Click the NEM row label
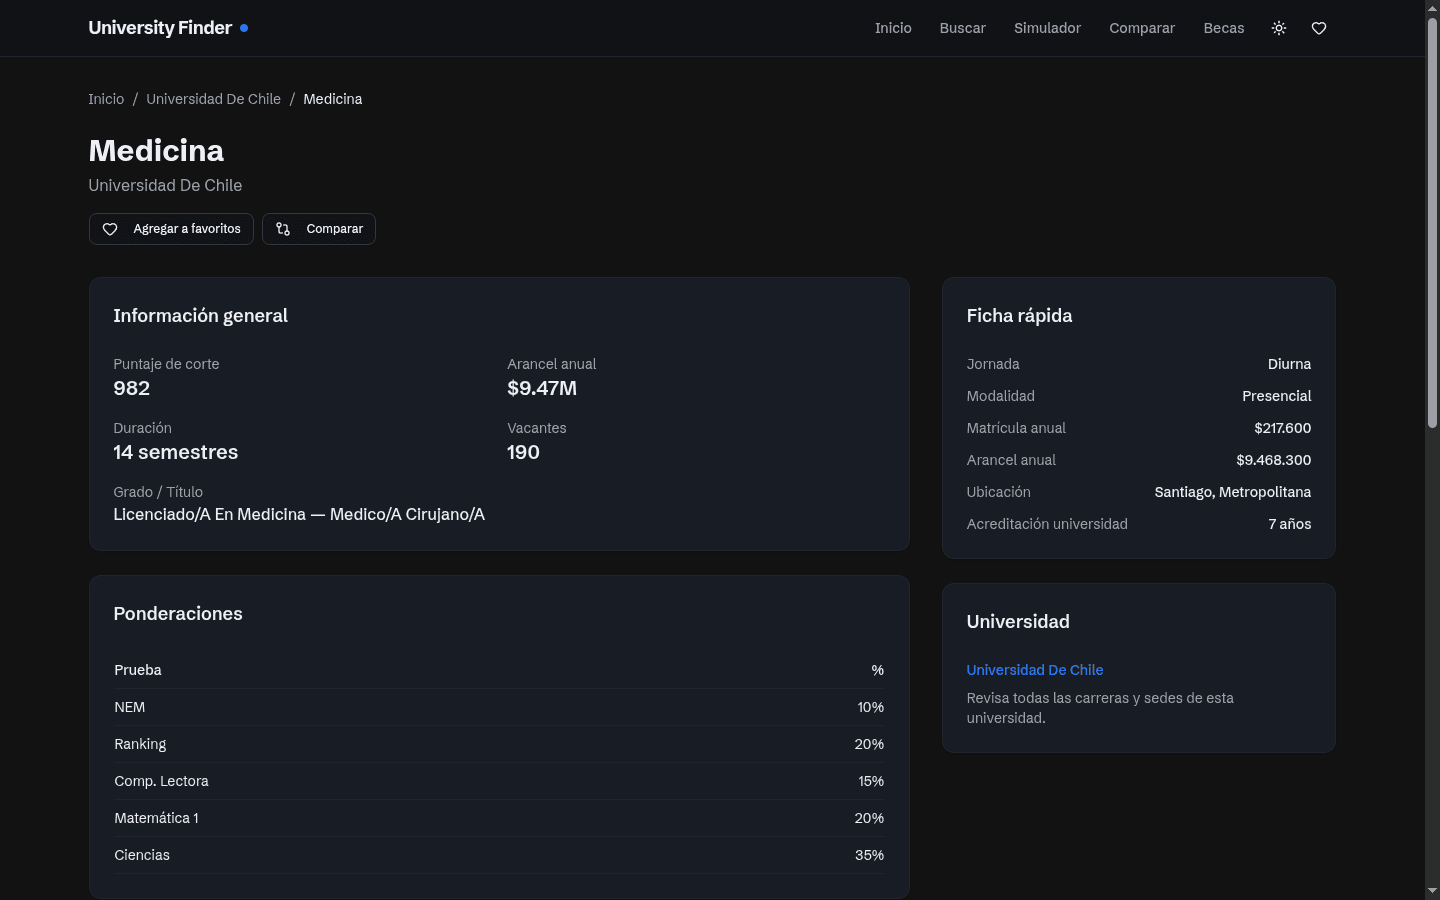This screenshot has width=1440, height=900. tap(130, 707)
